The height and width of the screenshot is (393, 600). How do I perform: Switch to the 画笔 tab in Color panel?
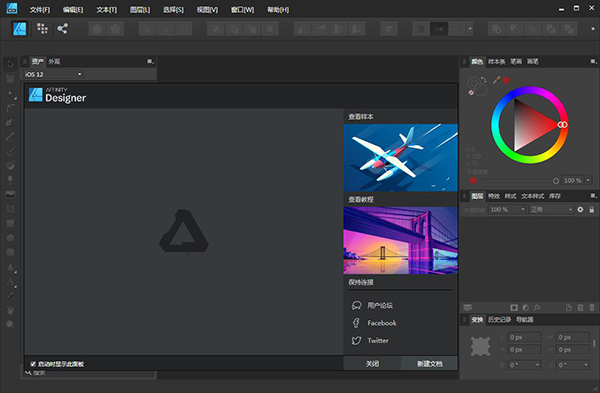[533, 61]
